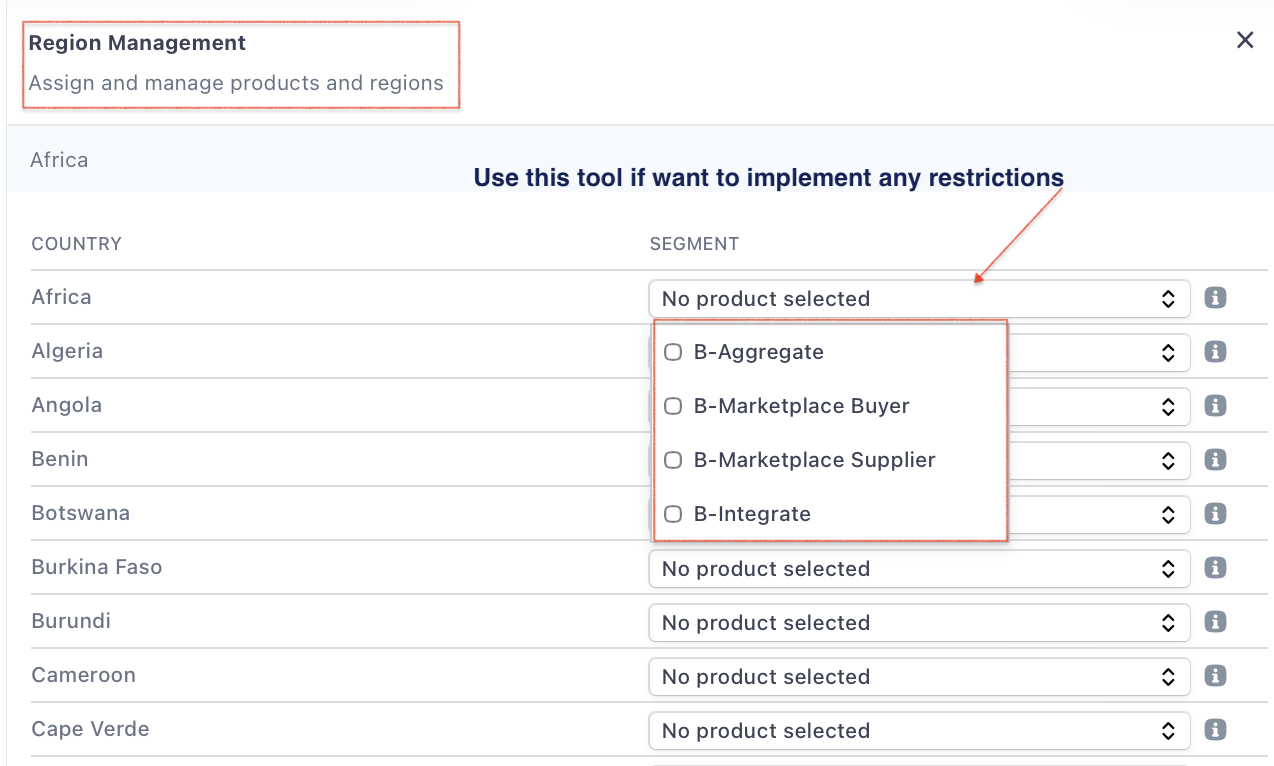Collapse the Africa segment dropdown
The image size is (1274, 766).
pos(918,299)
